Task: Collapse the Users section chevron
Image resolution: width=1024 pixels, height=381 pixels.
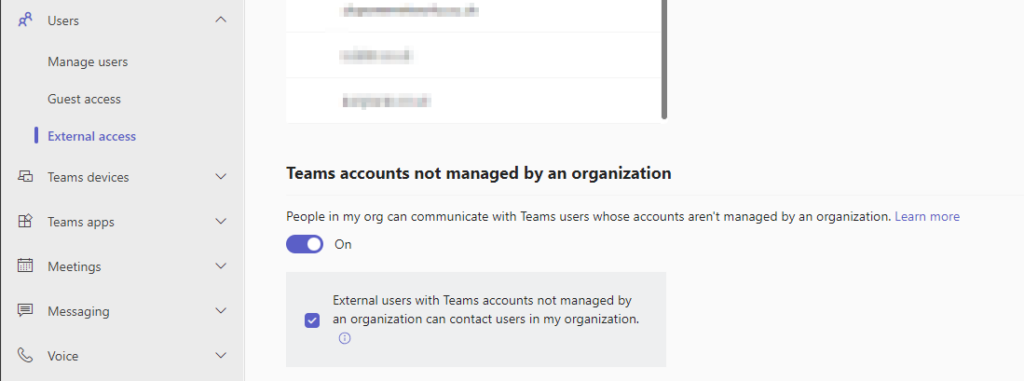Action: [x=221, y=20]
